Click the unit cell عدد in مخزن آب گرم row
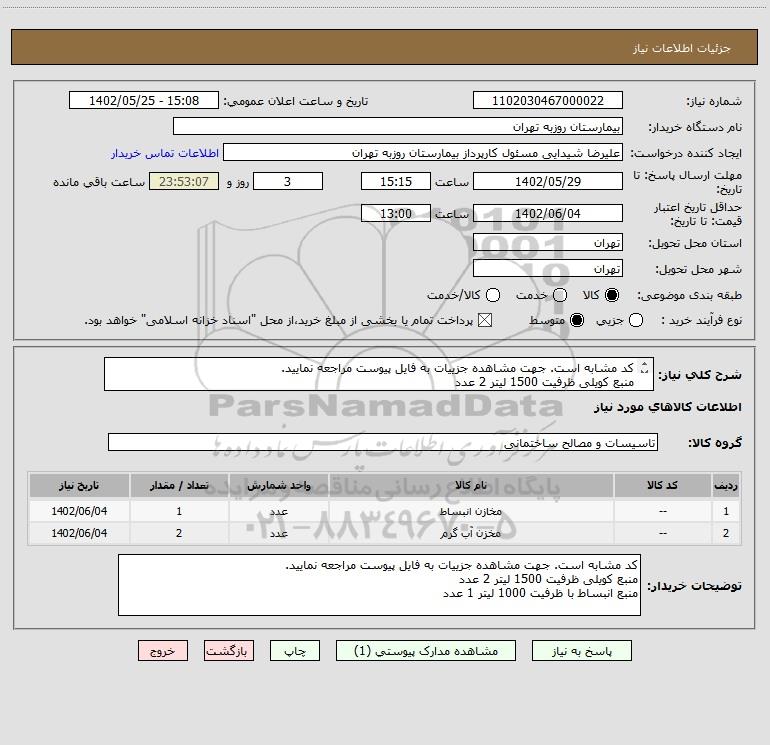 [278, 533]
